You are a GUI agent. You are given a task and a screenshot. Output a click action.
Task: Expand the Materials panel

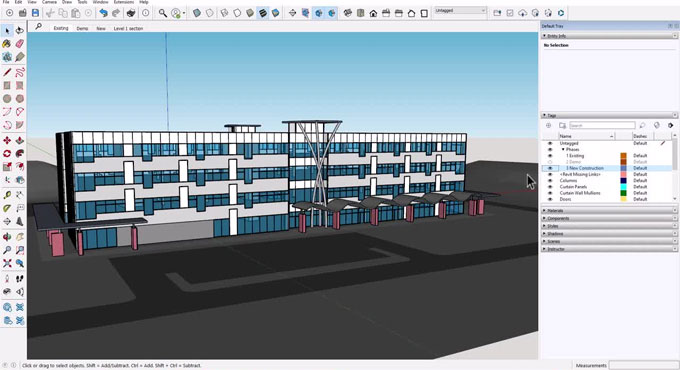pos(609,210)
